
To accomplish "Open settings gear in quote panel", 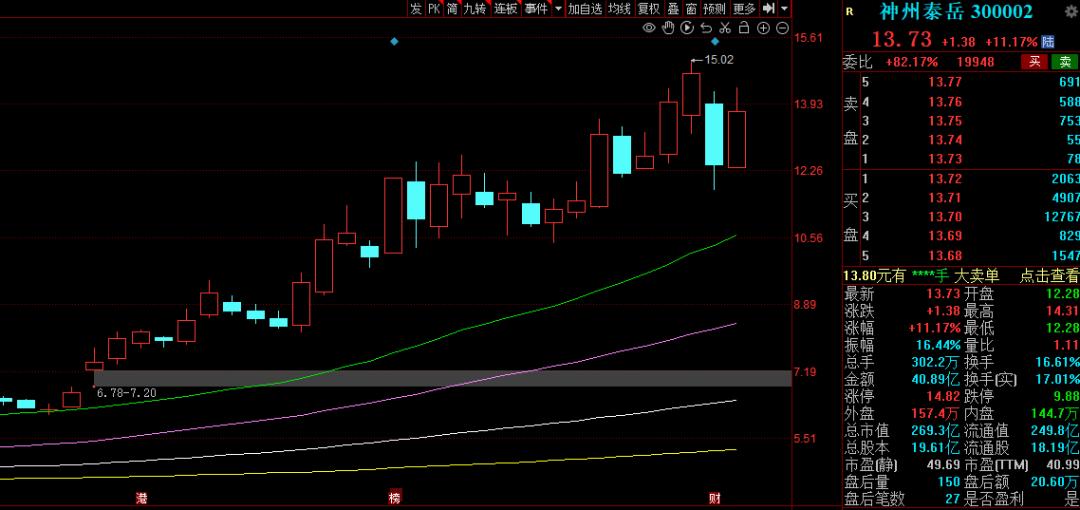I will 1072,11.
